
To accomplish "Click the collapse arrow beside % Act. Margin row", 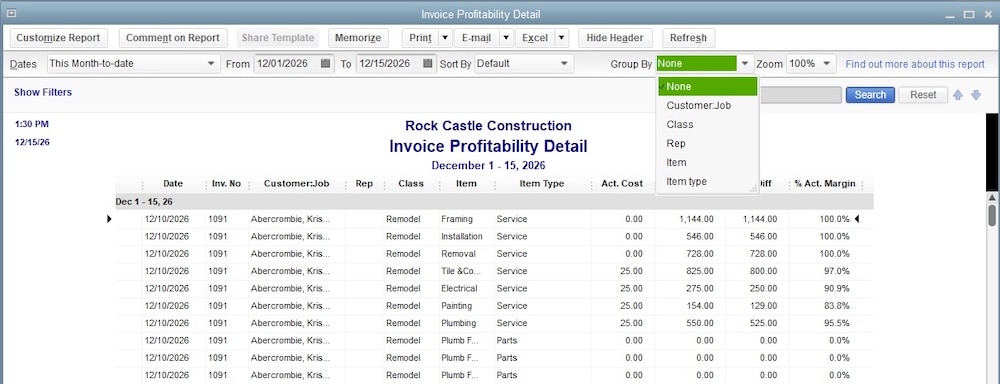I will pyautogui.click(x=857, y=219).
